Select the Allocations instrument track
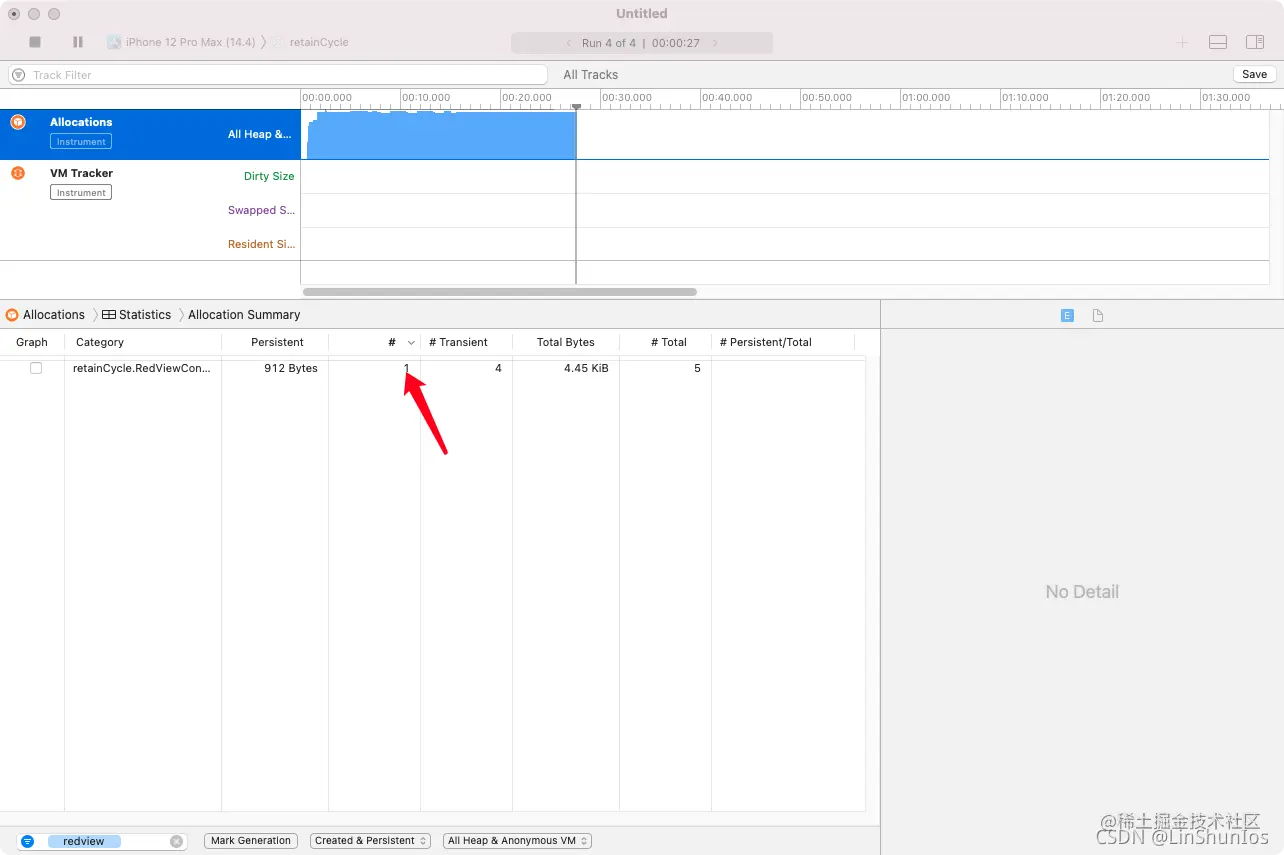The width and height of the screenshot is (1284, 855). point(150,134)
